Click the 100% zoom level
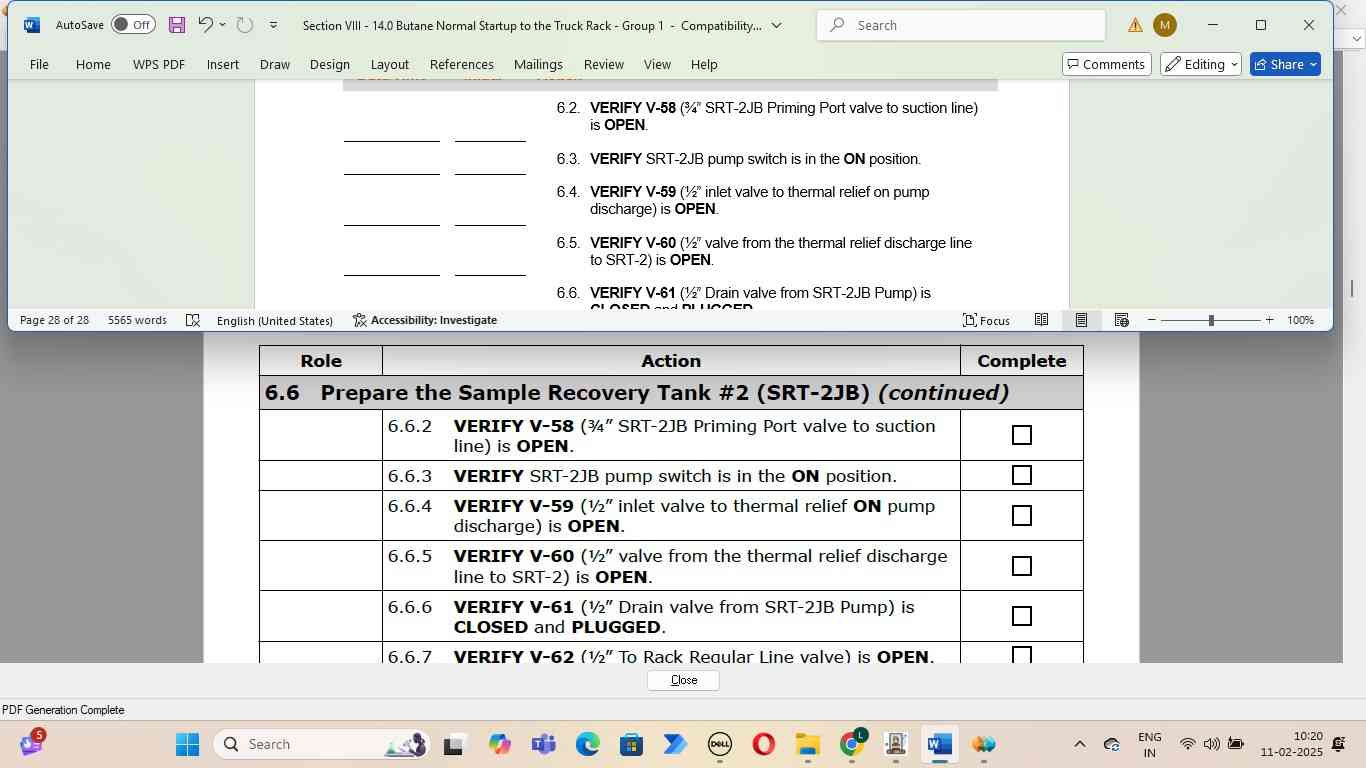Image resolution: width=1366 pixels, height=768 pixels. 1300,320
